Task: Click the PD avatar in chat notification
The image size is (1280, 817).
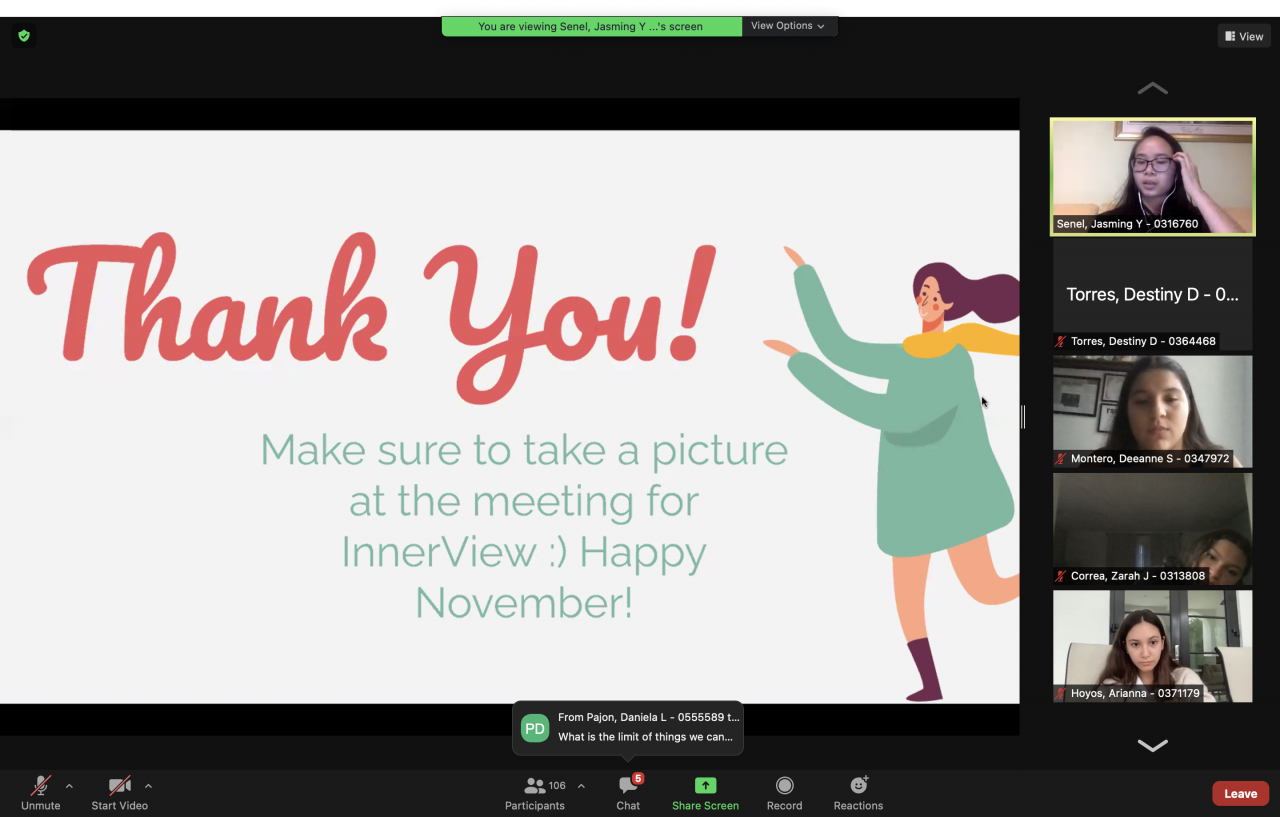Action: click(x=535, y=728)
